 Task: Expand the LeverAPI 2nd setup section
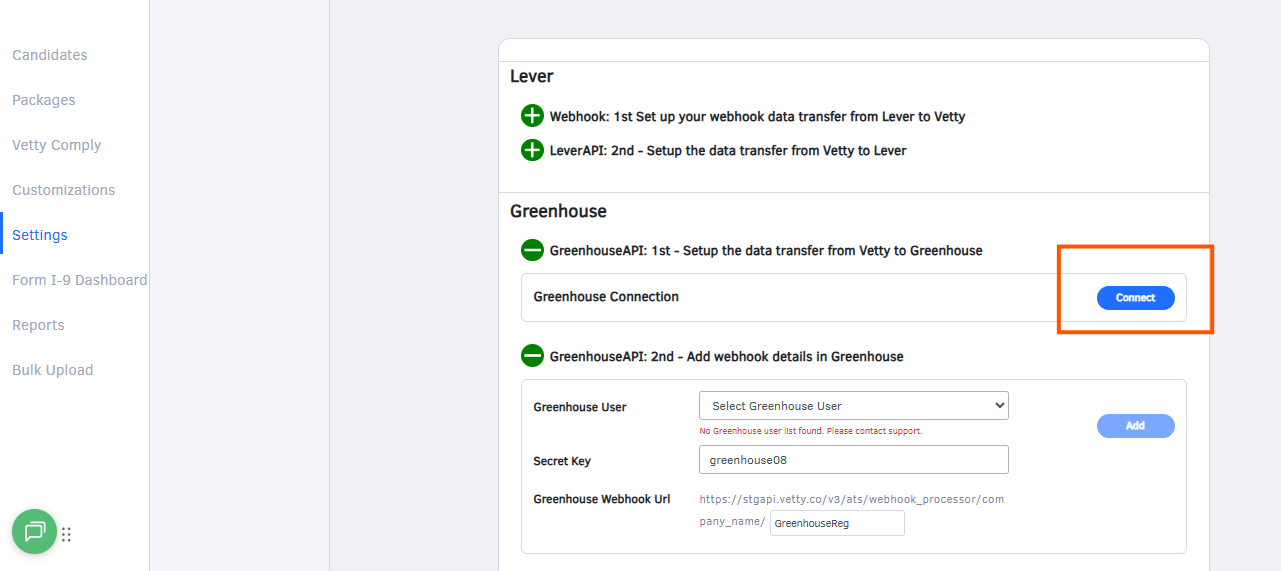click(532, 151)
